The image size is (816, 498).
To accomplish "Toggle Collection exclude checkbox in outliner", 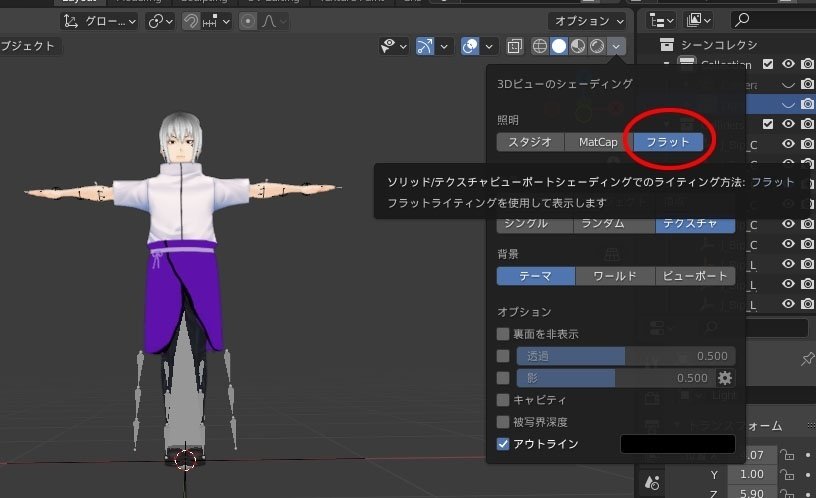I will [768, 64].
